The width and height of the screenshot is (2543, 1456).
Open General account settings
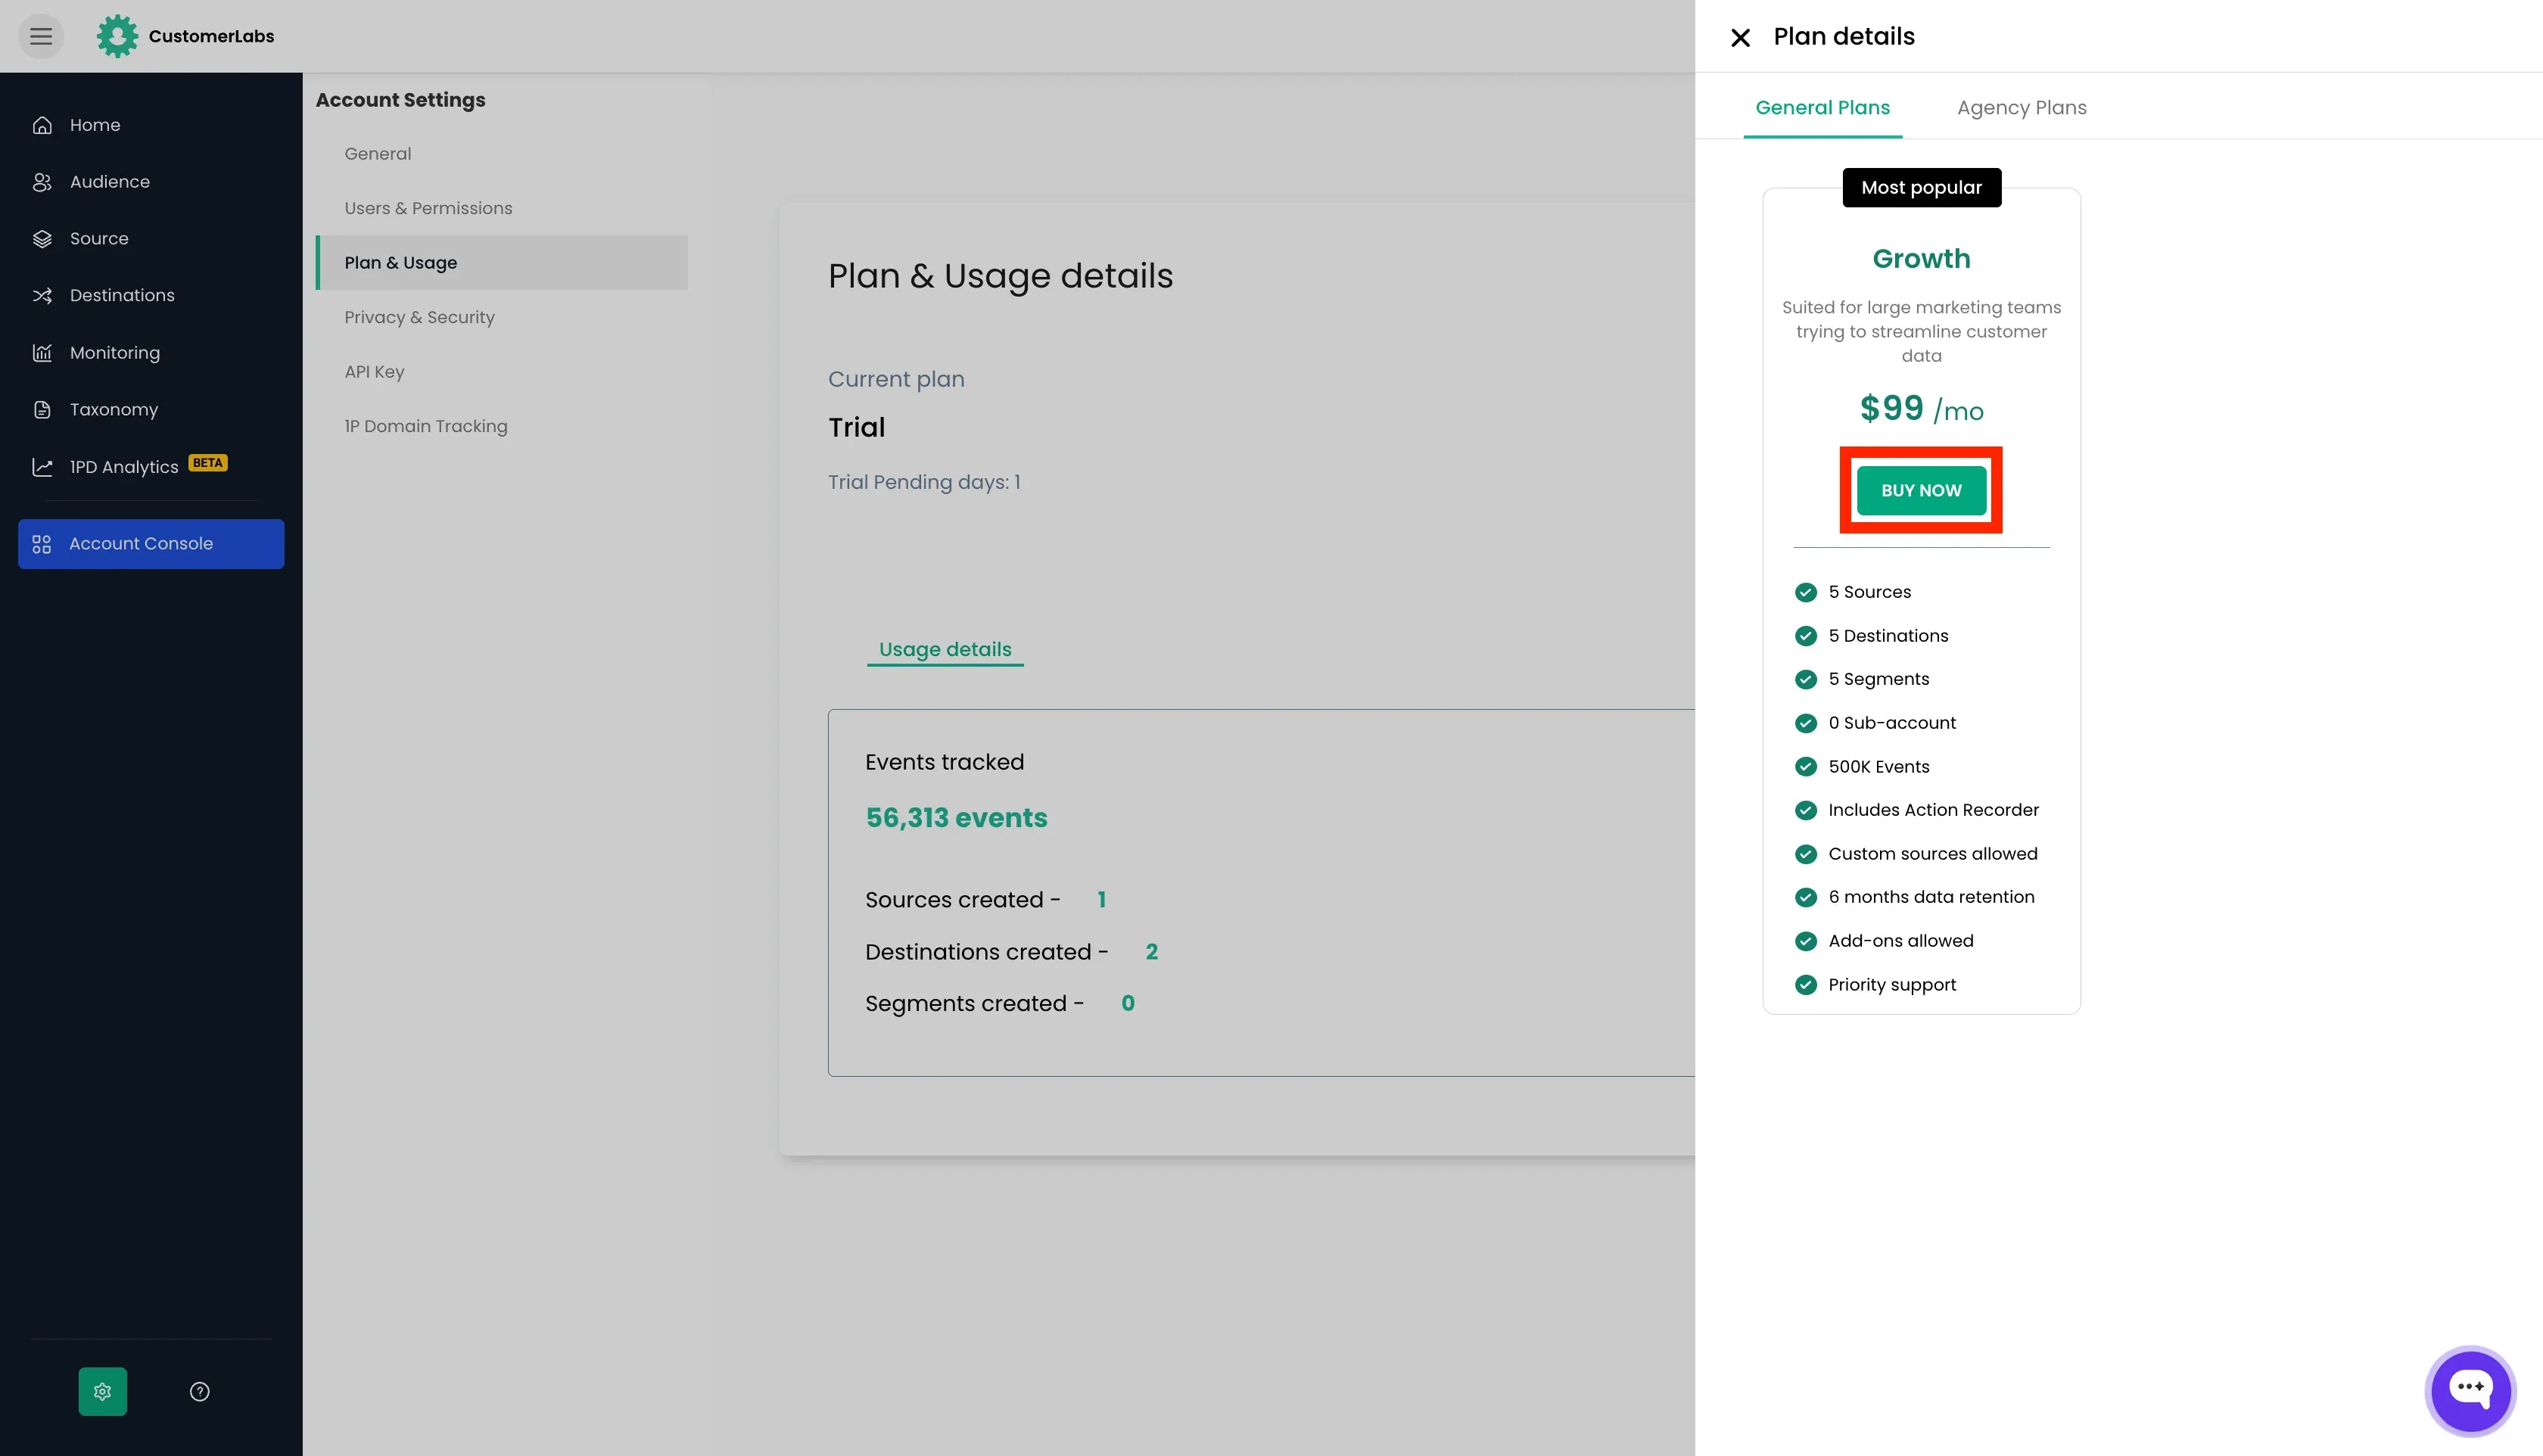[502, 154]
